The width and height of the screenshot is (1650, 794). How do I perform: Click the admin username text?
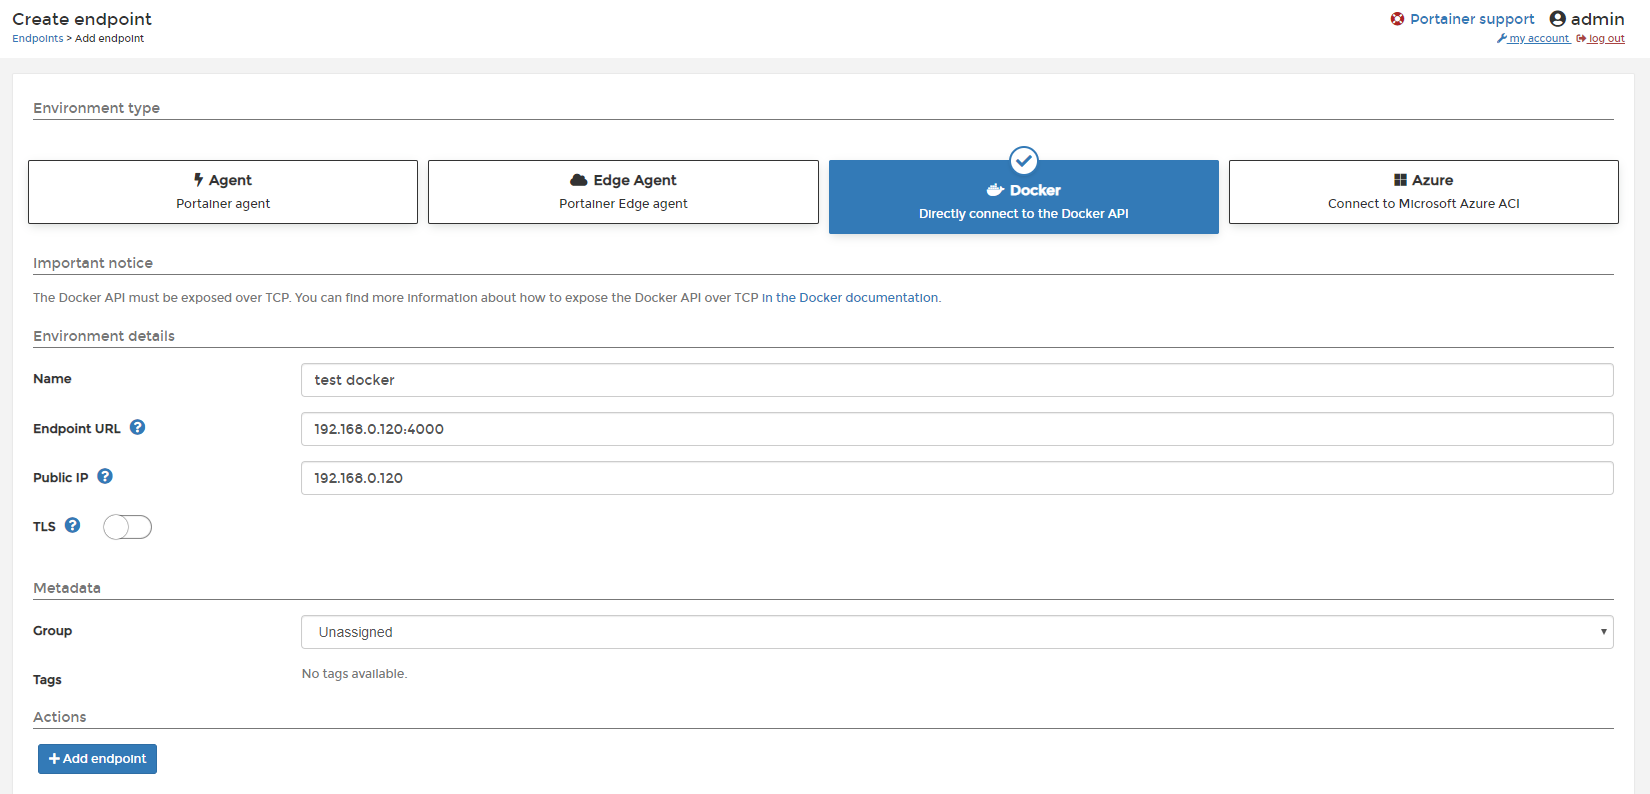[1598, 19]
